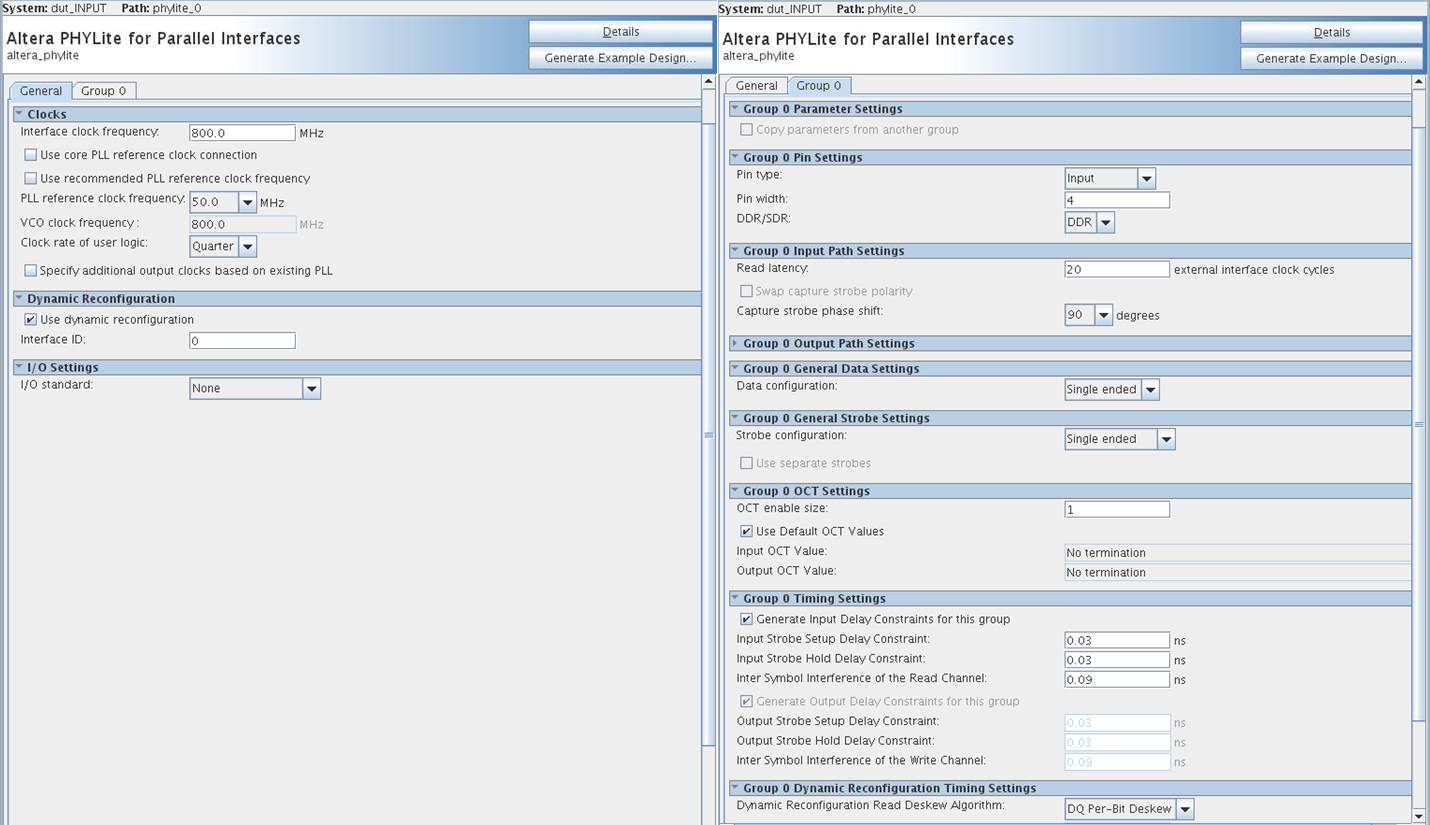Click left panel scrollbar up arrow
Image resolution: width=1430 pixels, height=825 pixels.
[x=709, y=81]
